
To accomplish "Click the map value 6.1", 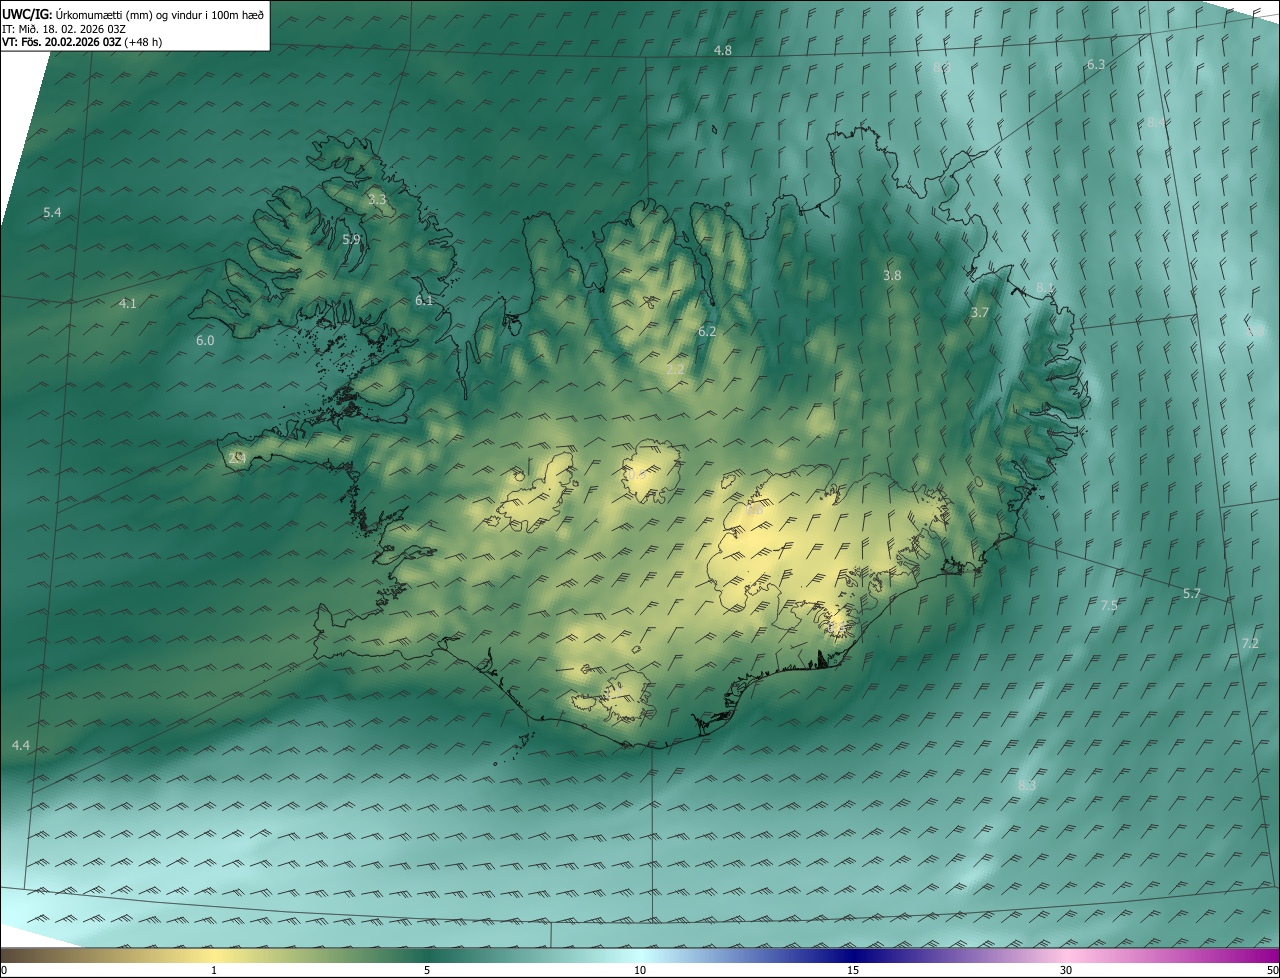I will click(x=424, y=300).
